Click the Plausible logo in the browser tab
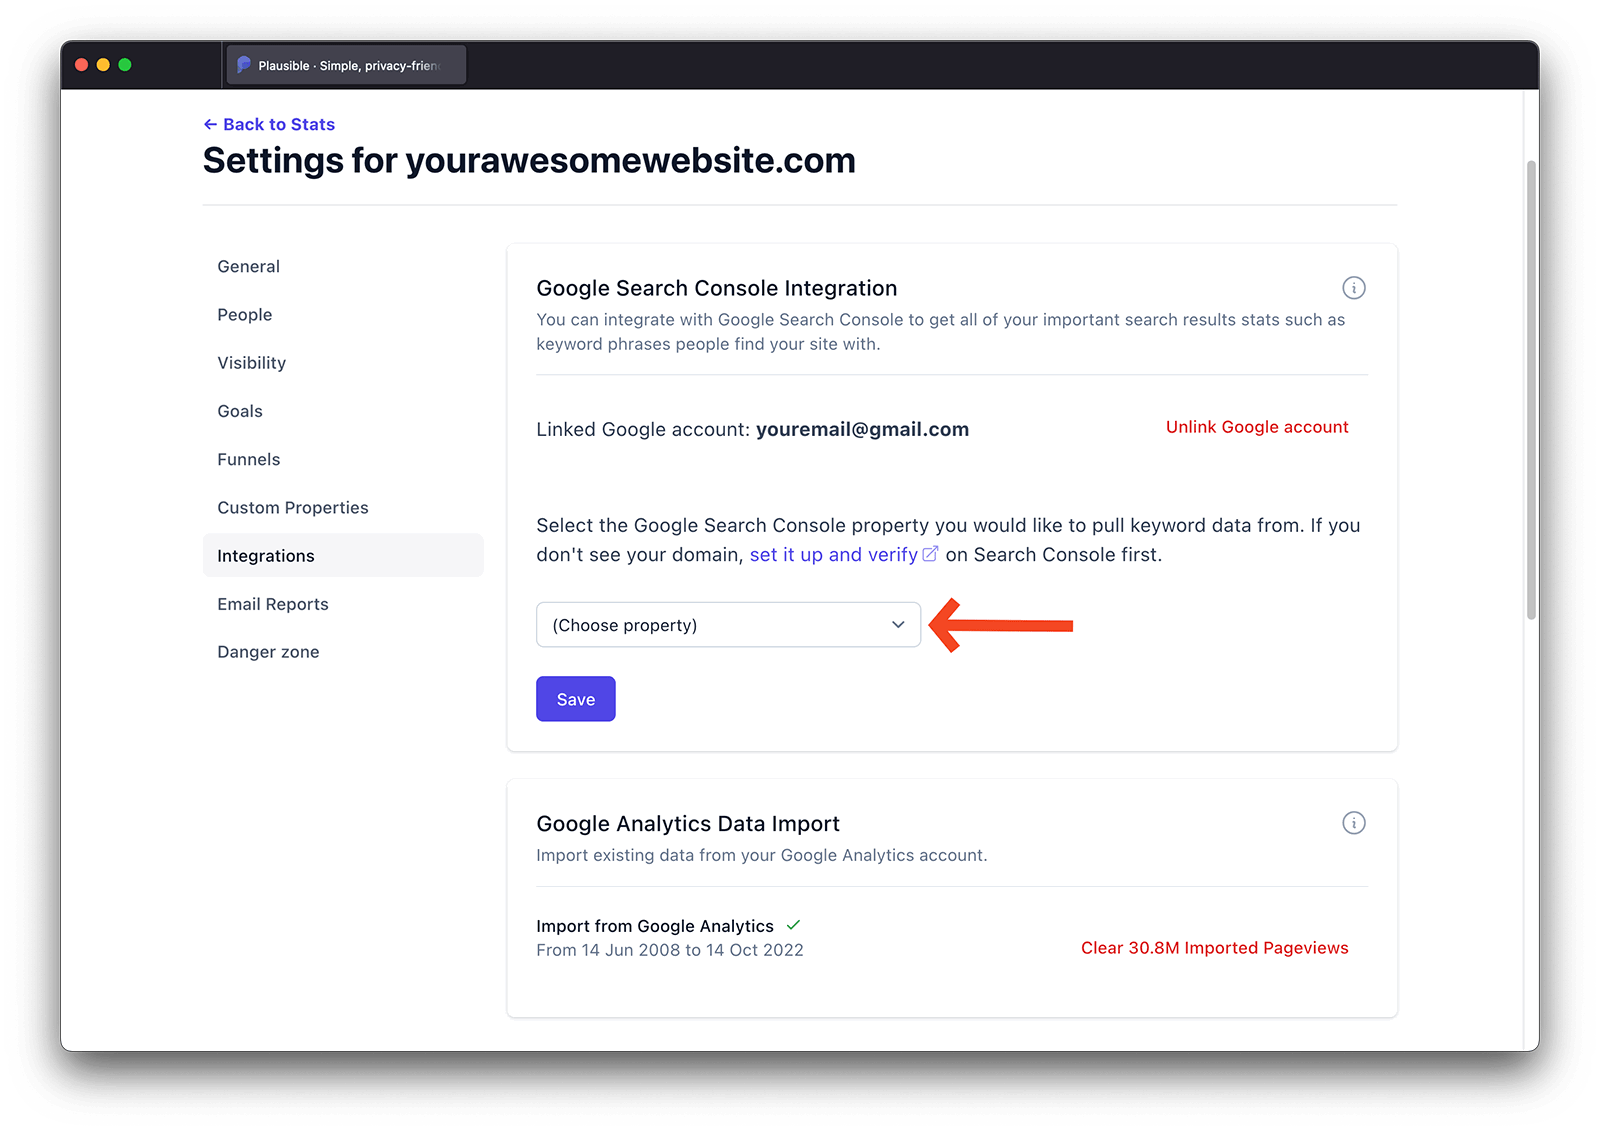The width and height of the screenshot is (1600, 1132). click(245, 64)
